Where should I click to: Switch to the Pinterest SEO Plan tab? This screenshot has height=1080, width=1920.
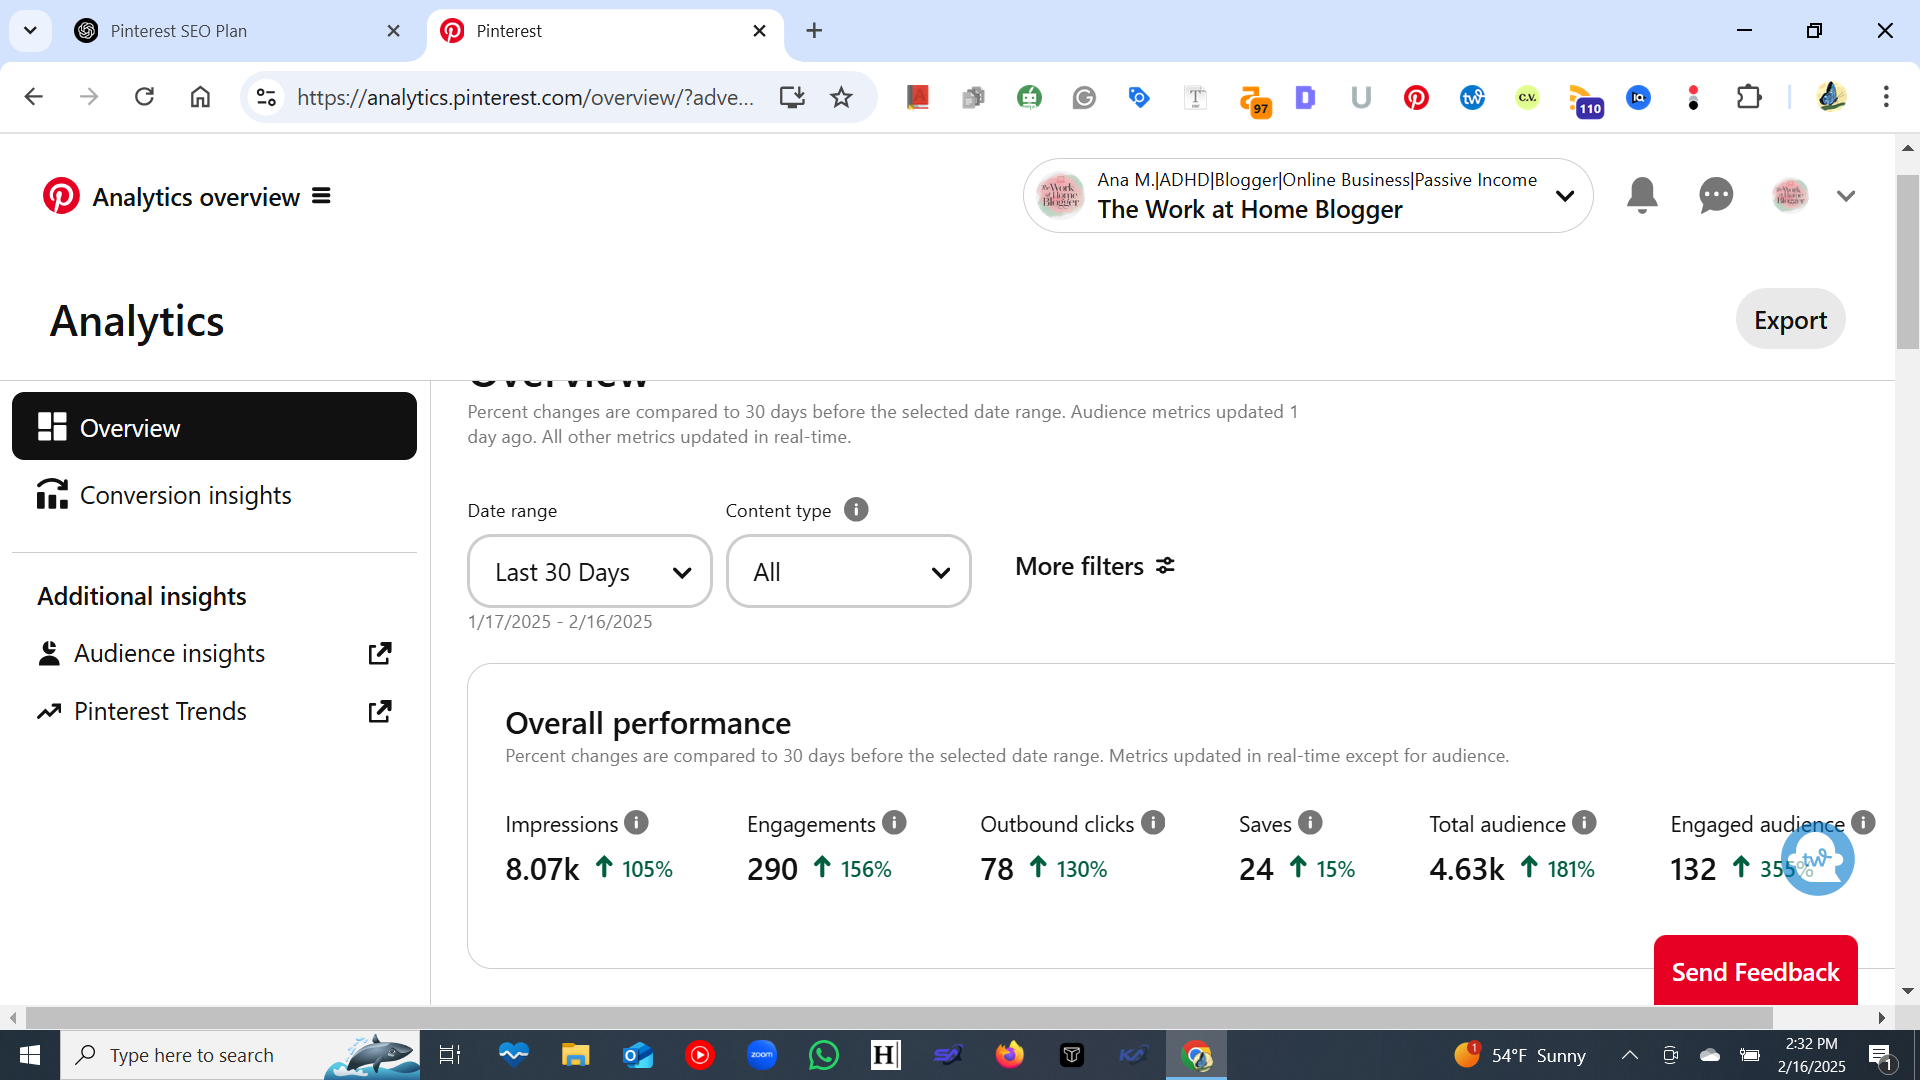(179, 31)
